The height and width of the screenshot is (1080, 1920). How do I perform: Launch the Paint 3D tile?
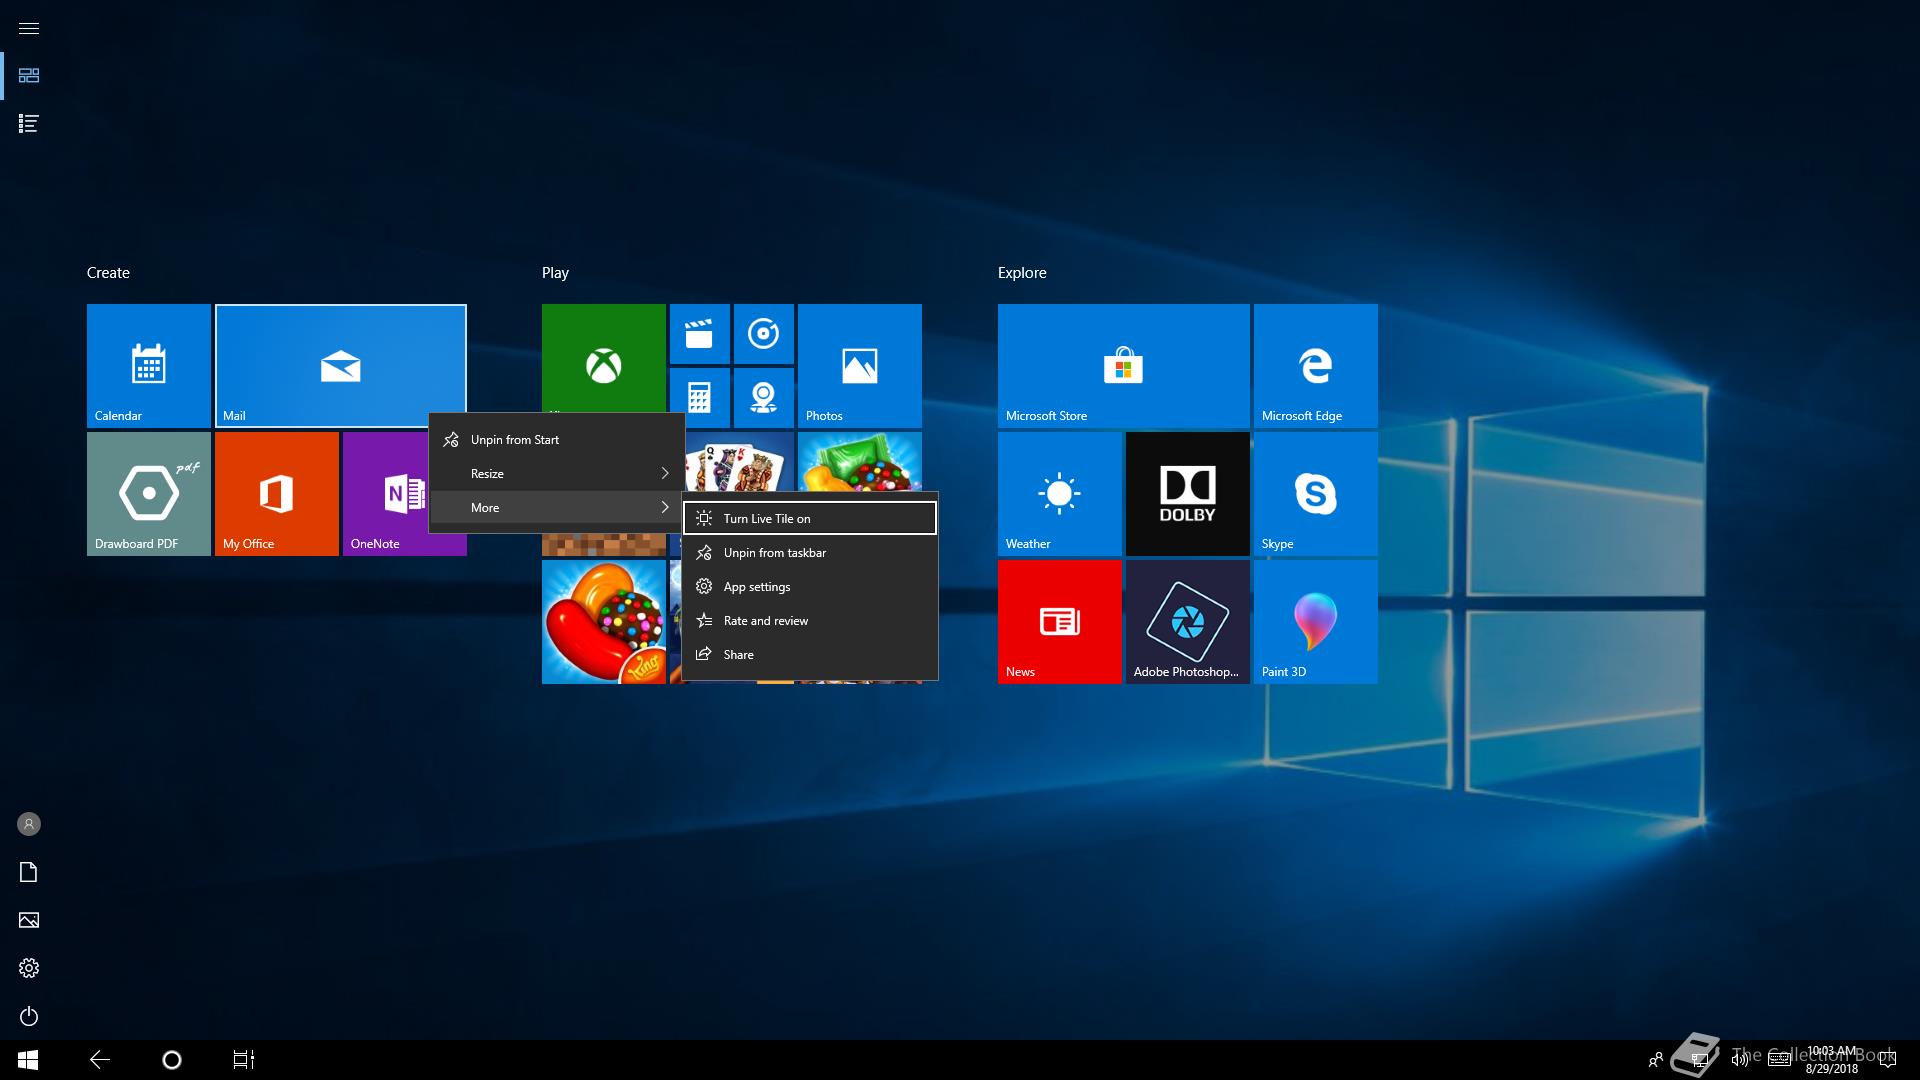[1316, 622]
